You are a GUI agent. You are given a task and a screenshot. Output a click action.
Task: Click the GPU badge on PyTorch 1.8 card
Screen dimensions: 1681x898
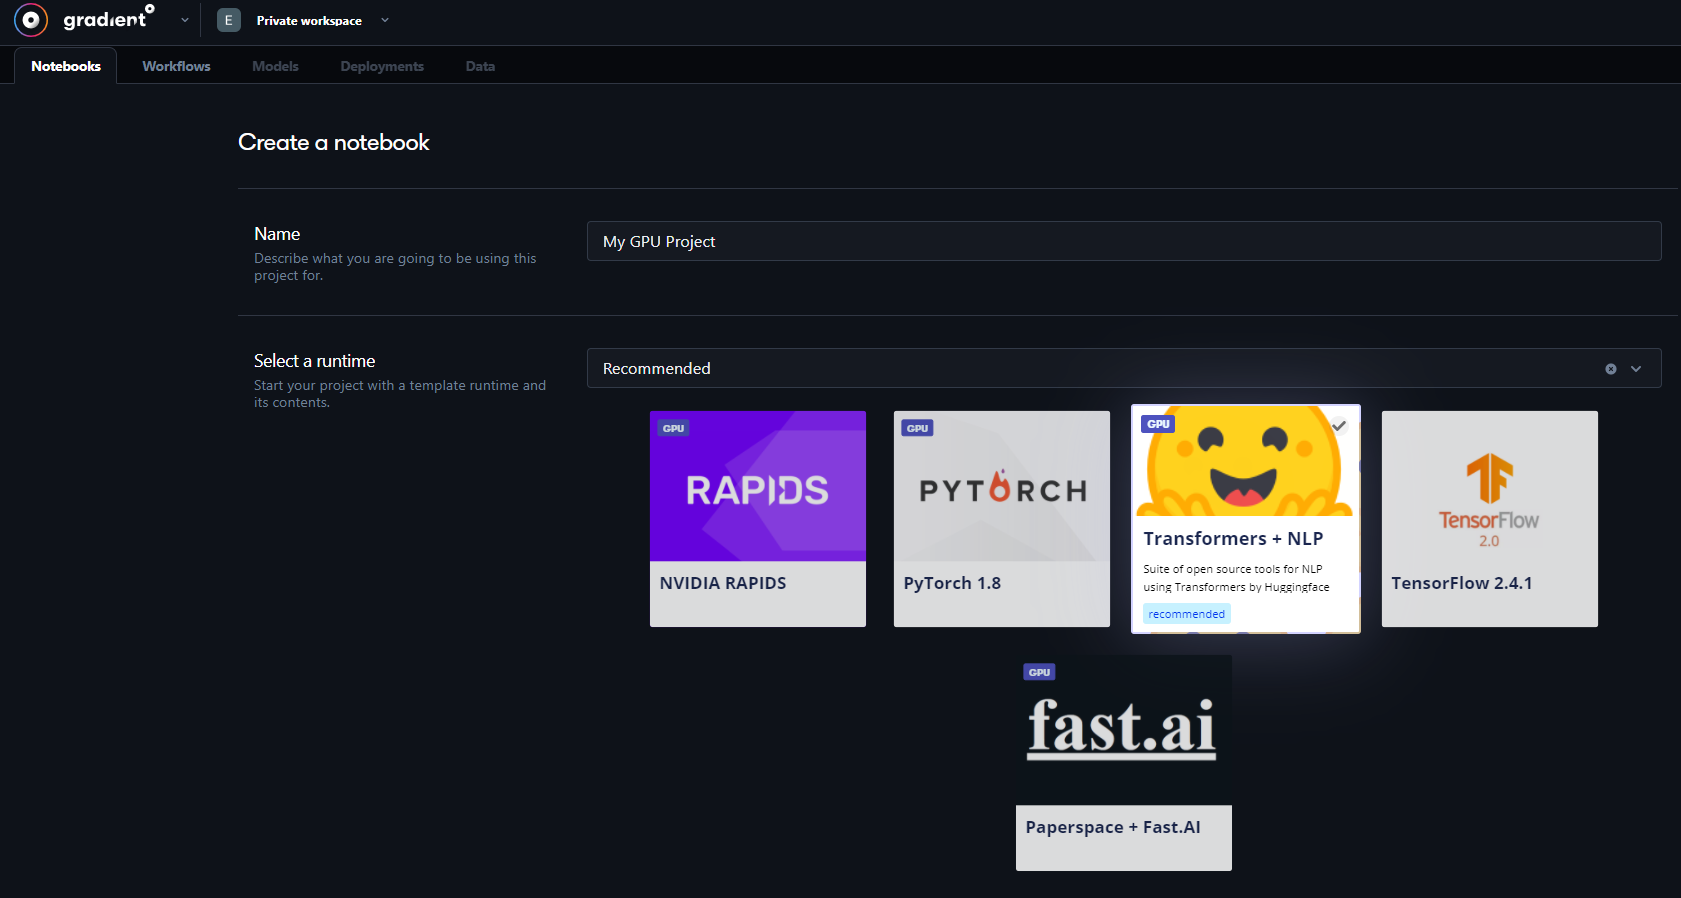click(918, 428)
